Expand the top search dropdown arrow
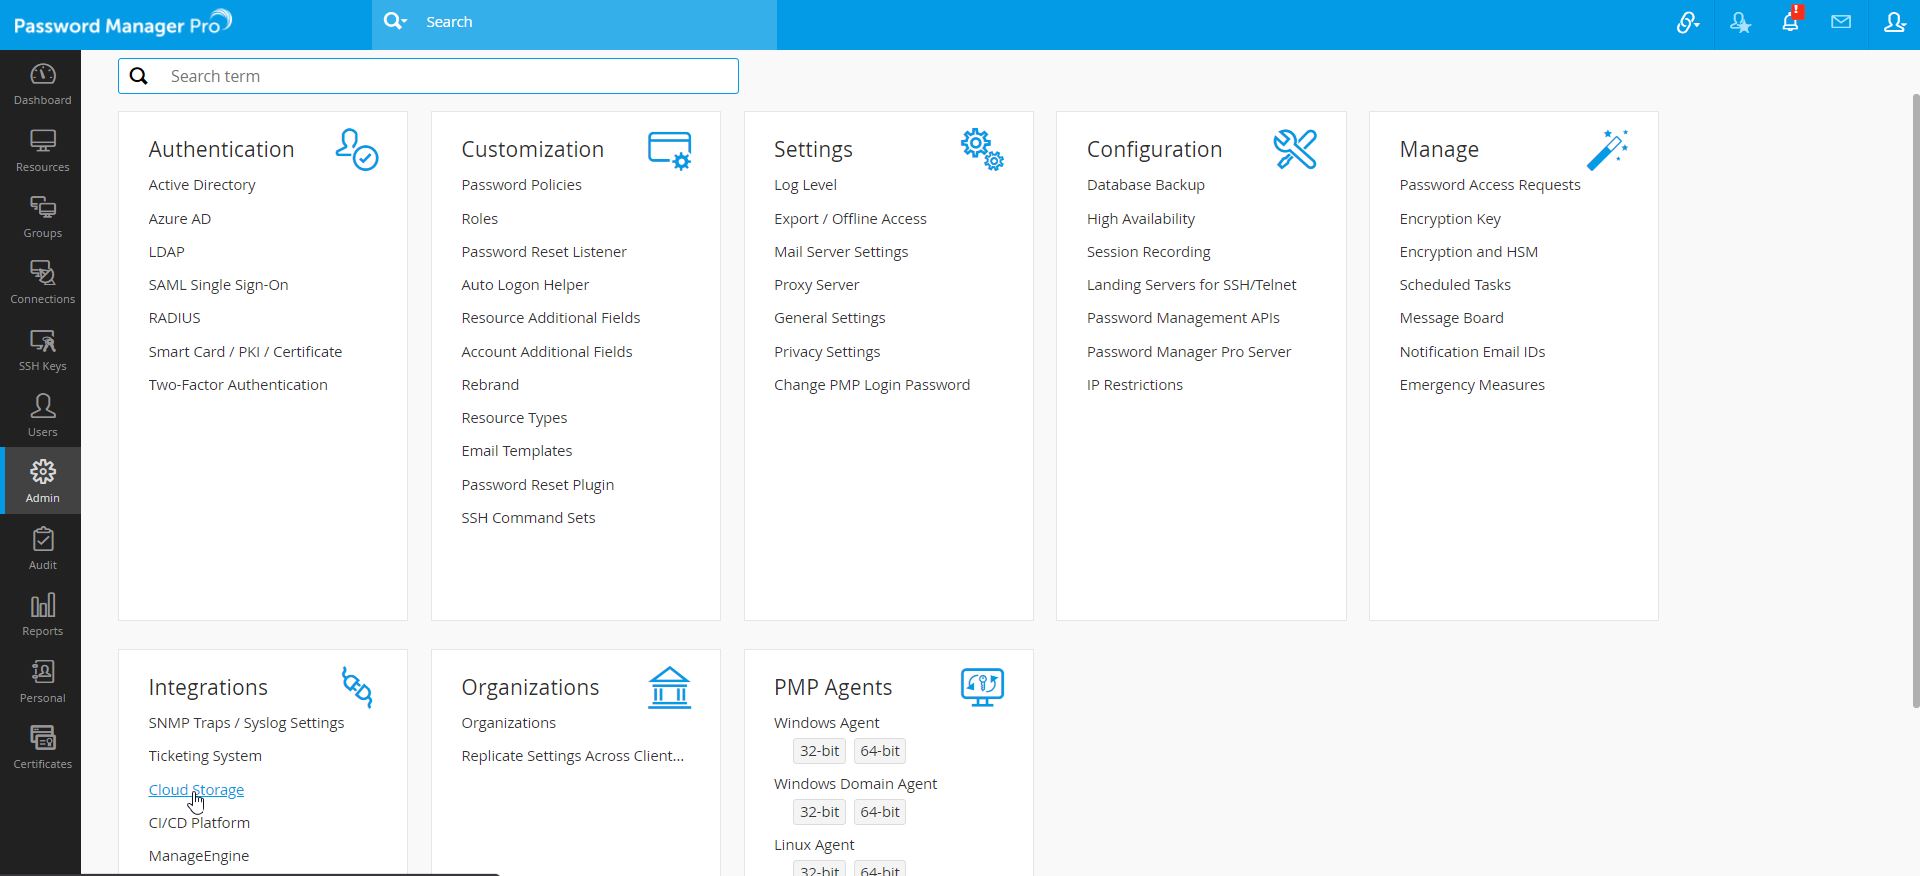Viewport: 1920px width, 876px height. click(x=396, y=21)
